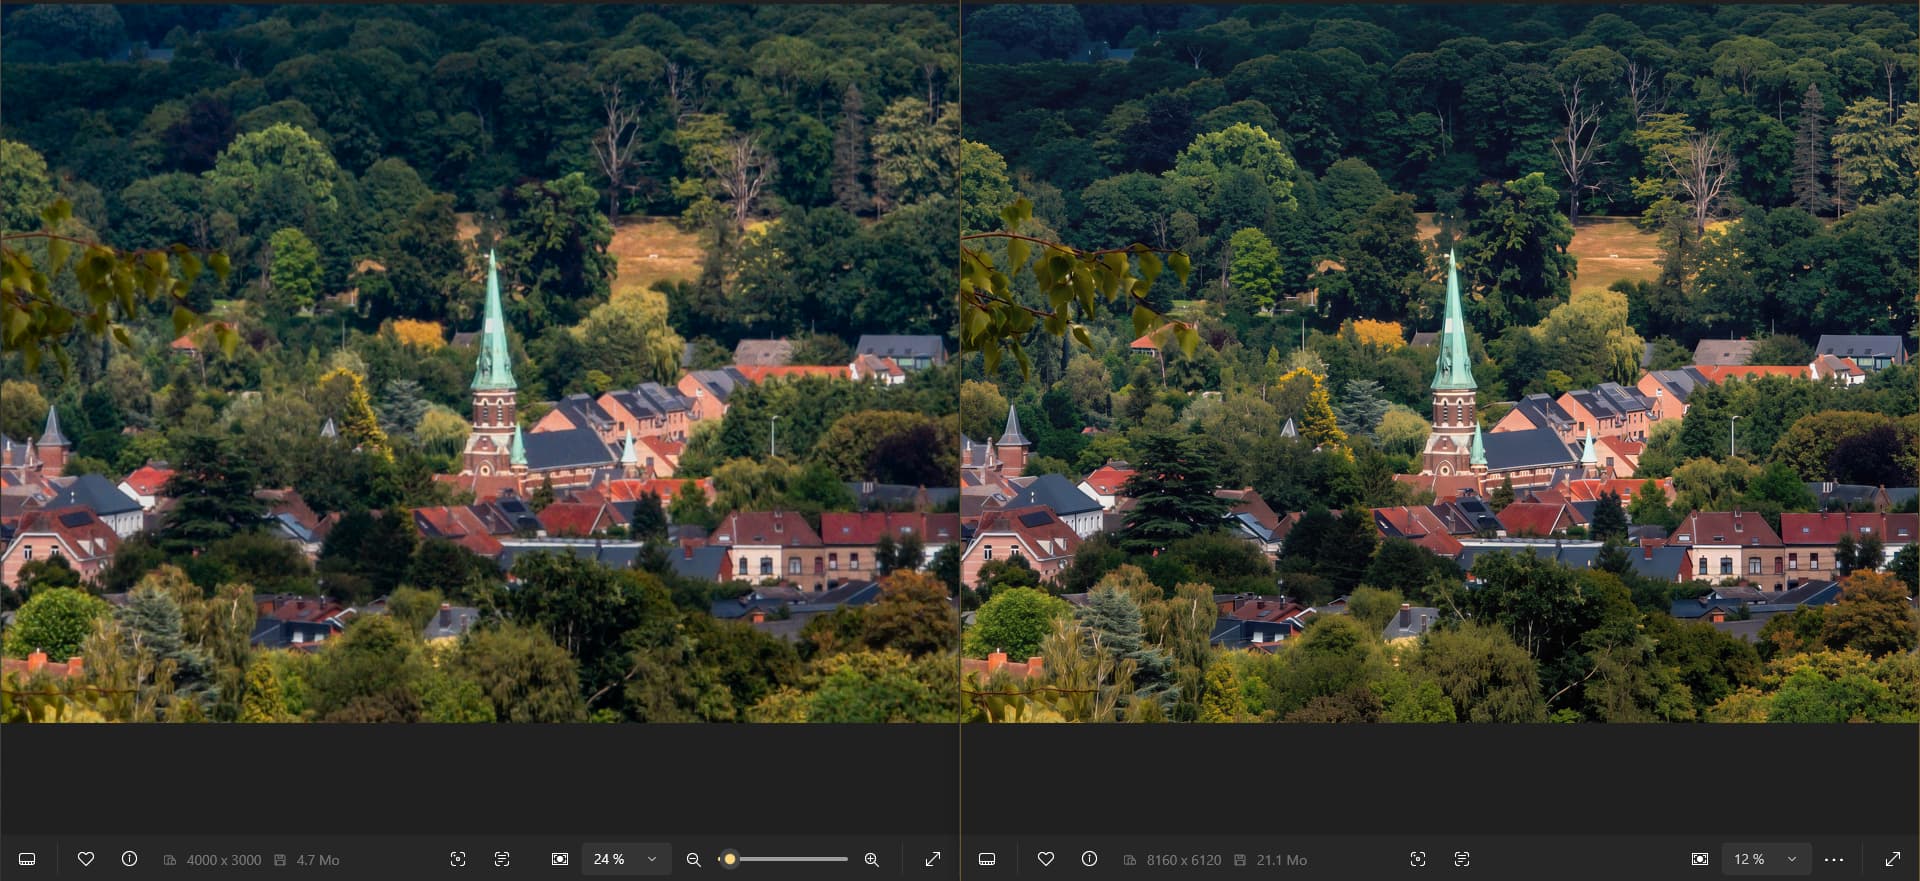Favorite the 8160 x 6120 photo
The width and height of the screenshot is (1920, 881).
(x=1046, y=859)
